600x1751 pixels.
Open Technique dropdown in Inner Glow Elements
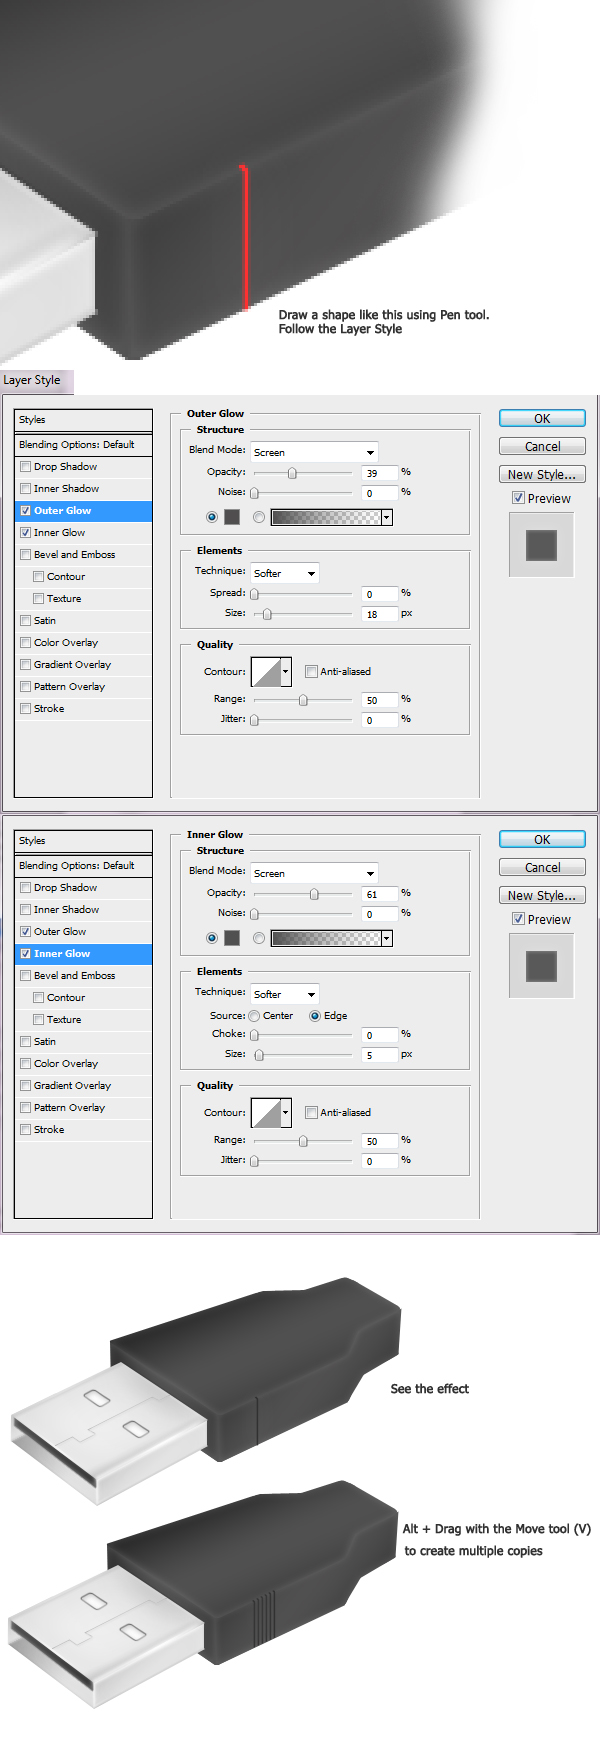click(x=284, y=994)
